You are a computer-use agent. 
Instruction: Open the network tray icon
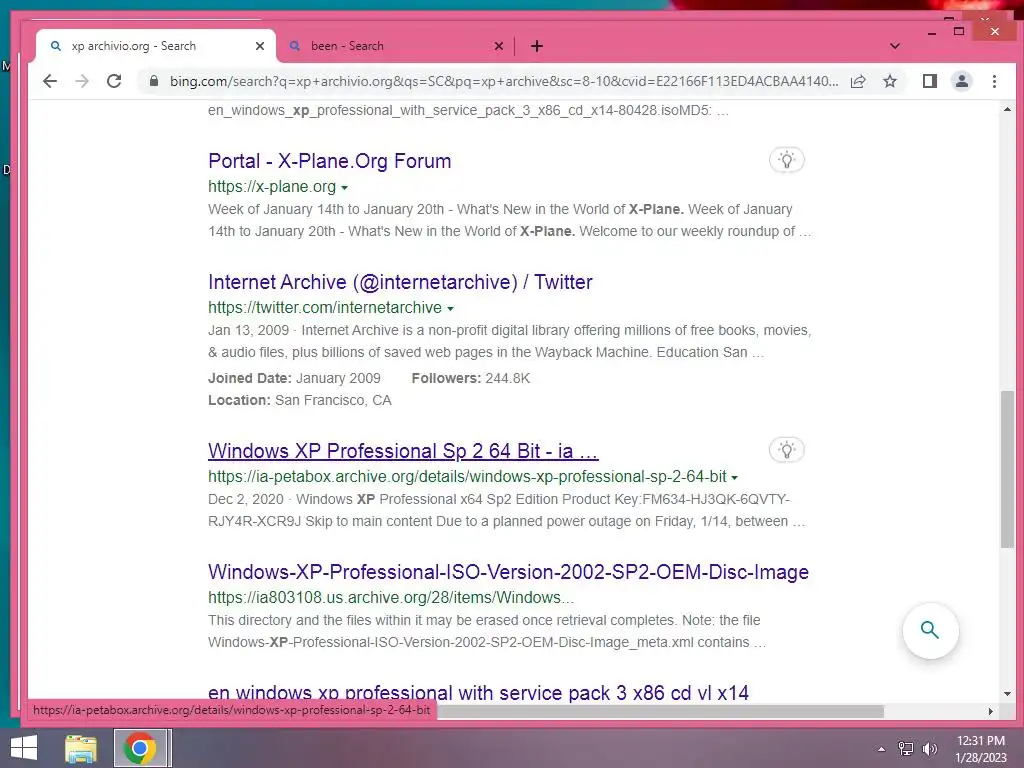[906, 749]
